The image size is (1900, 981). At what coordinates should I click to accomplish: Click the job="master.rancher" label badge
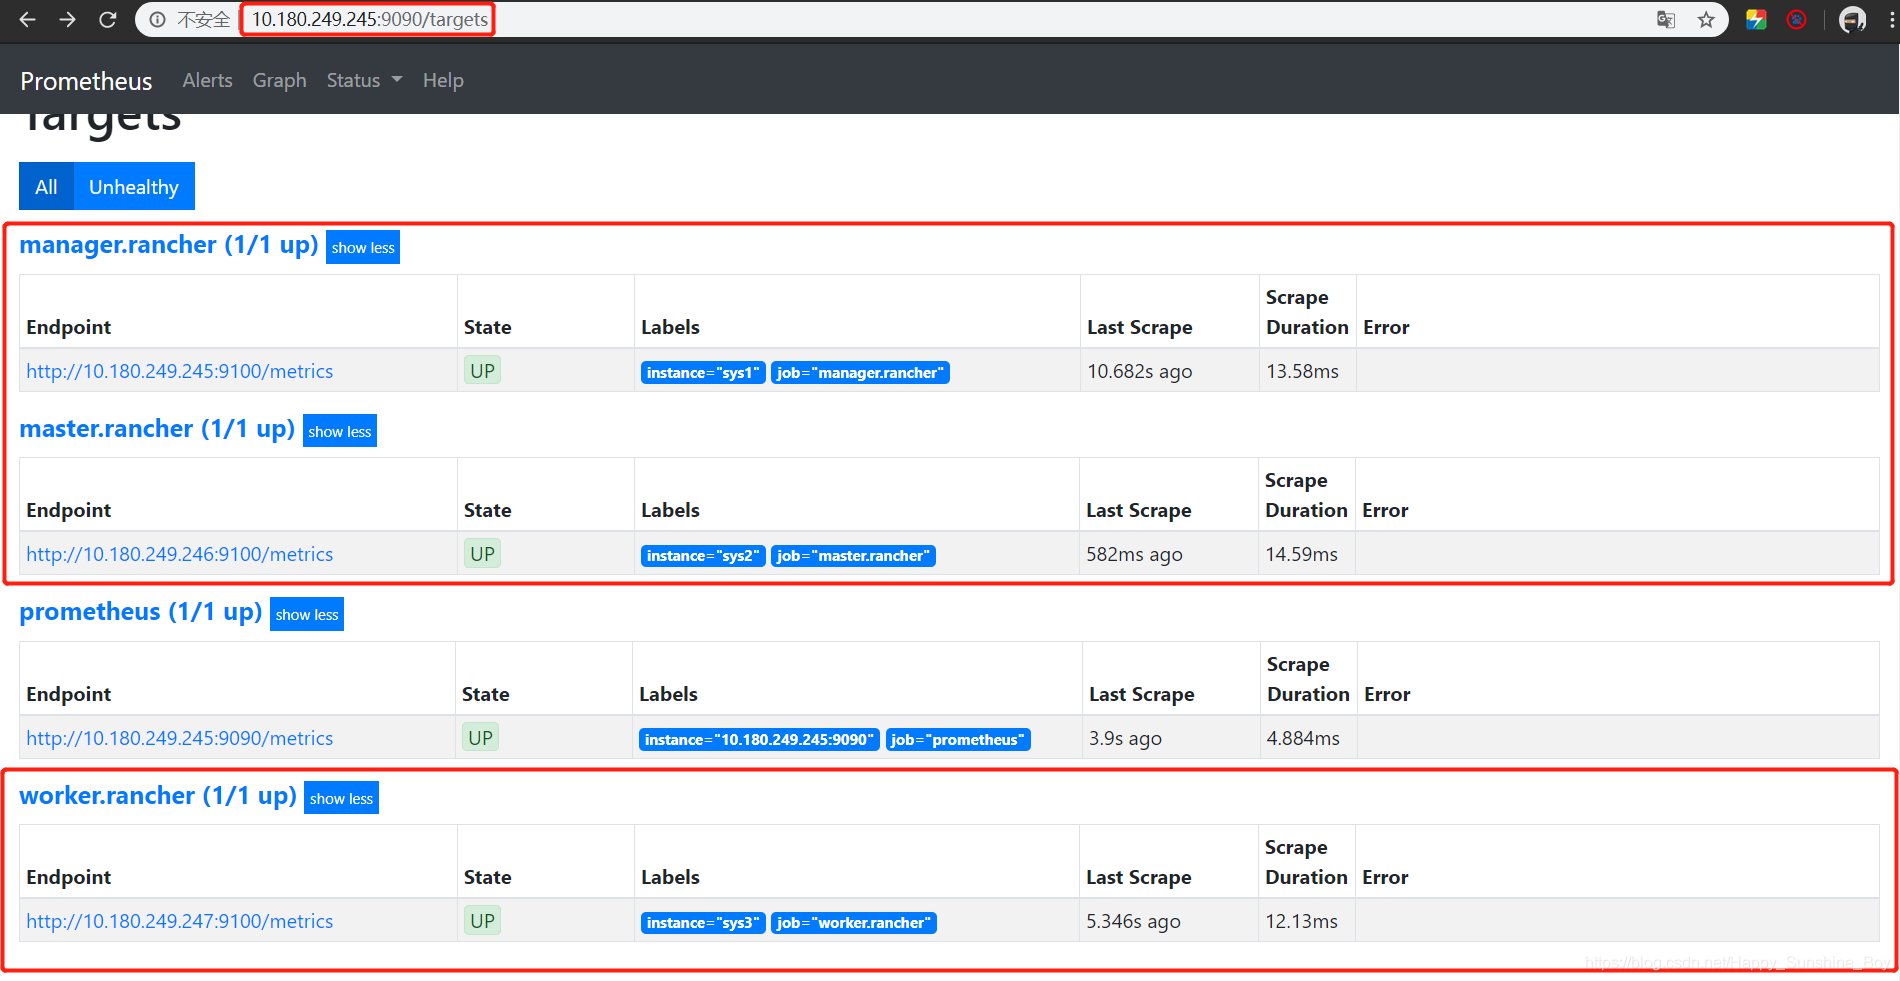tap(853, 556)
